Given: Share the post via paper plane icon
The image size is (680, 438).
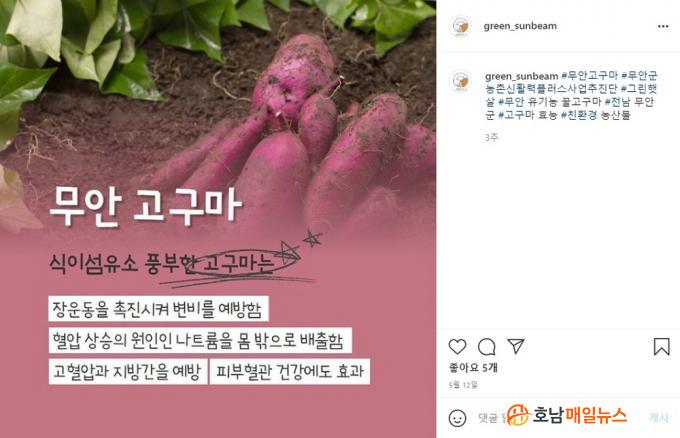Looking at the screenshot, I should pos(516,346).
